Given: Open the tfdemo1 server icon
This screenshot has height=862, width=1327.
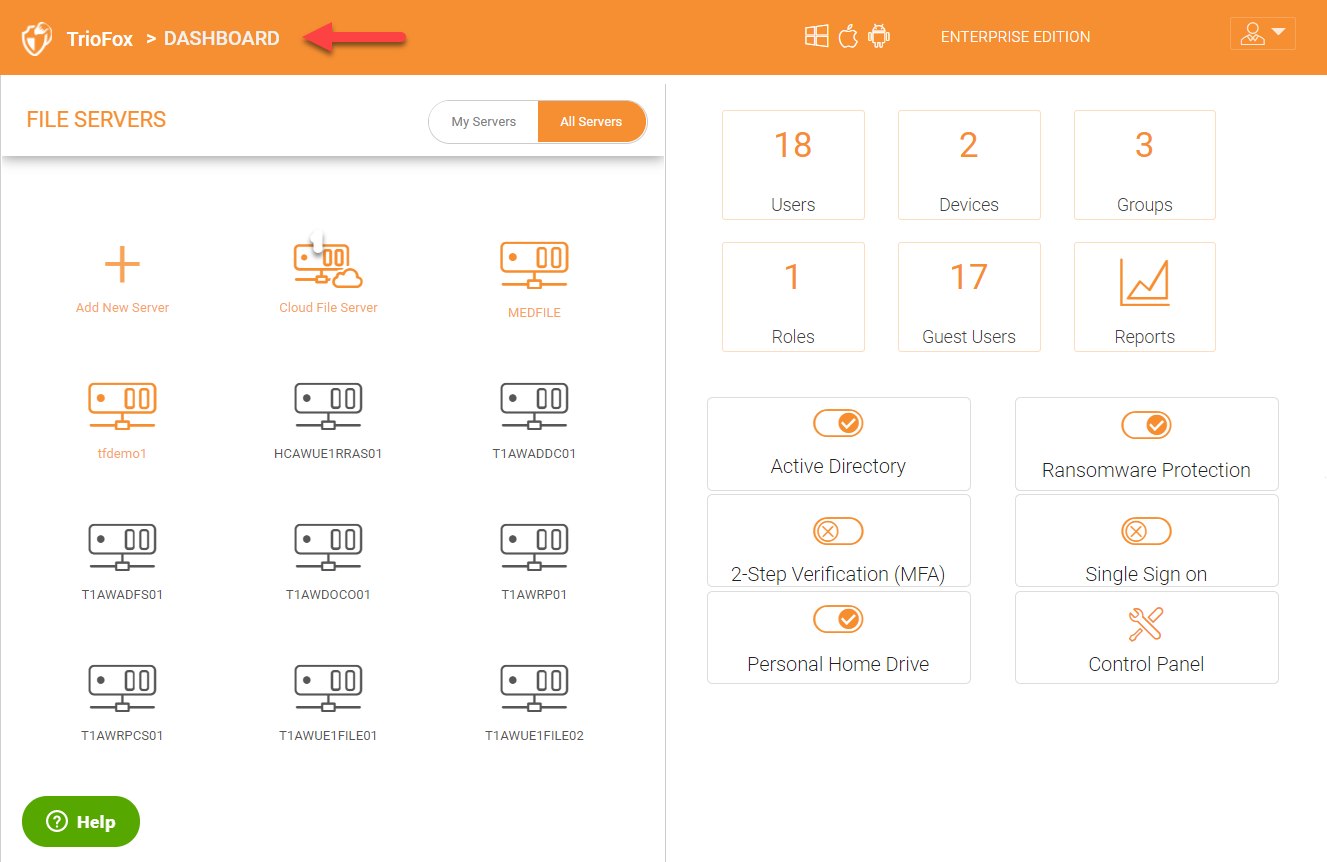Looking at the screenshot, I should pyautogui.click(x=122, y=406).
